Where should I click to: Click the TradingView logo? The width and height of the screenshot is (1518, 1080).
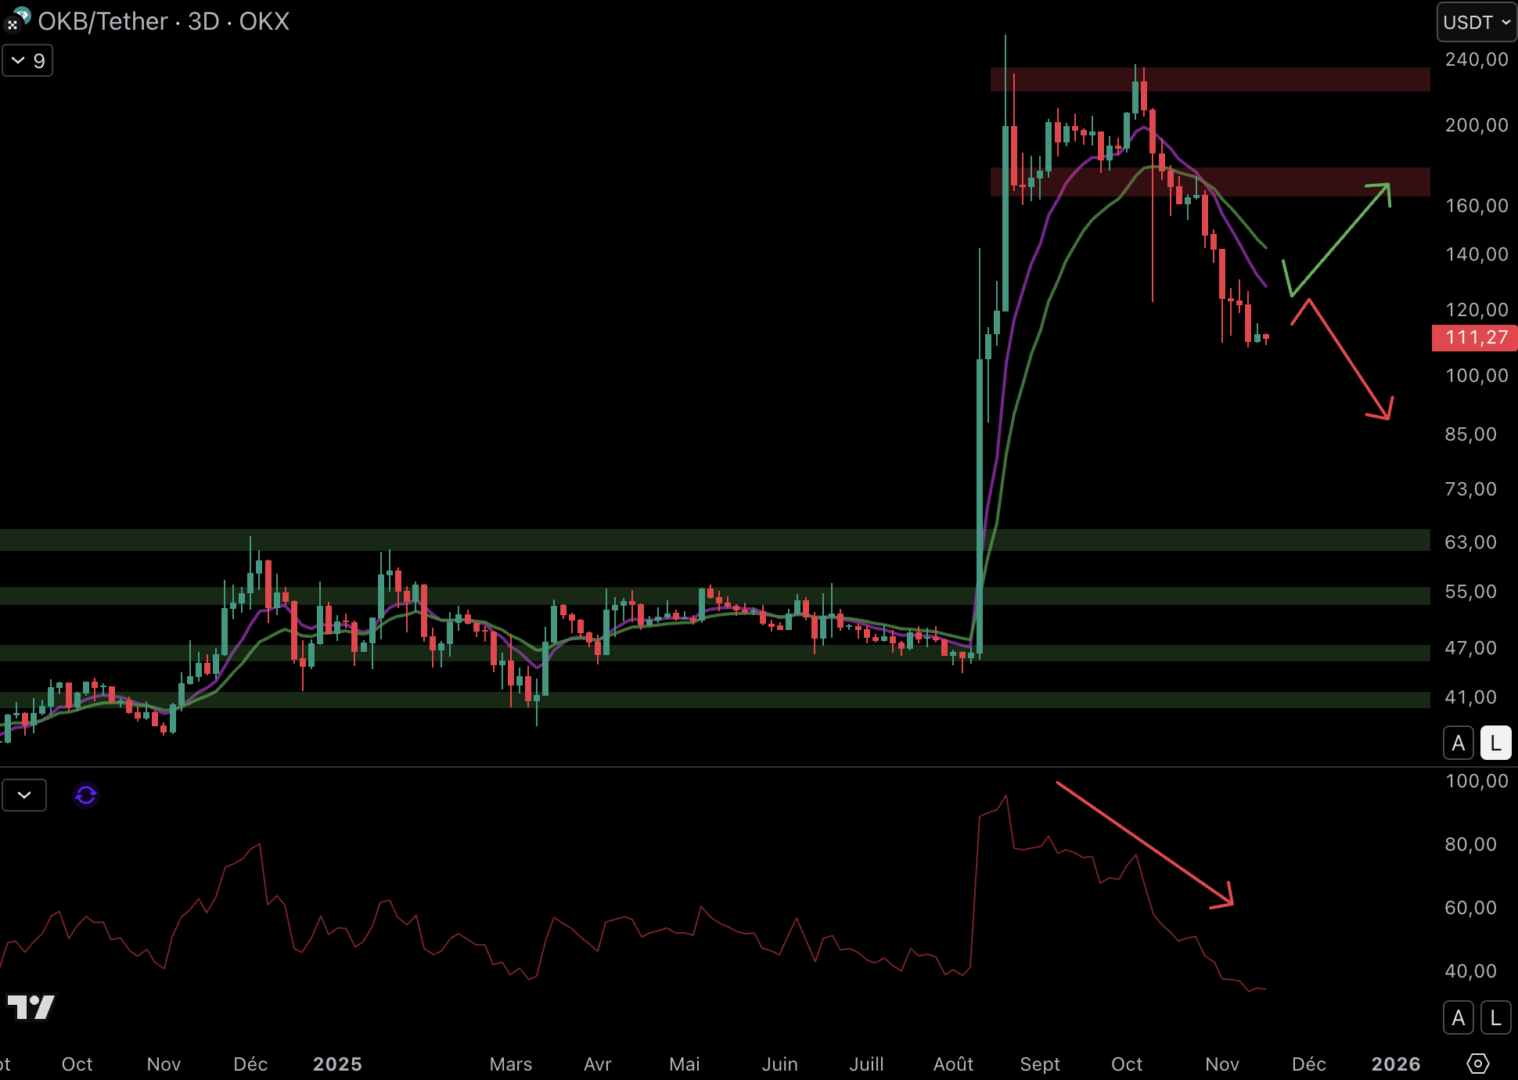(x=31, y=1007)
